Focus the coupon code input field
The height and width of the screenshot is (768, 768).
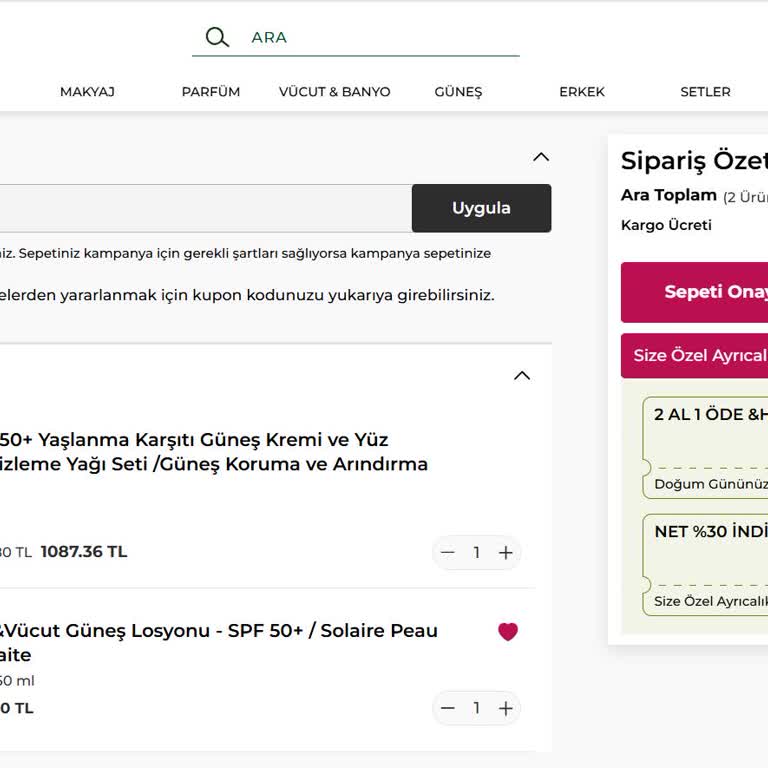[x=200, y=208]
